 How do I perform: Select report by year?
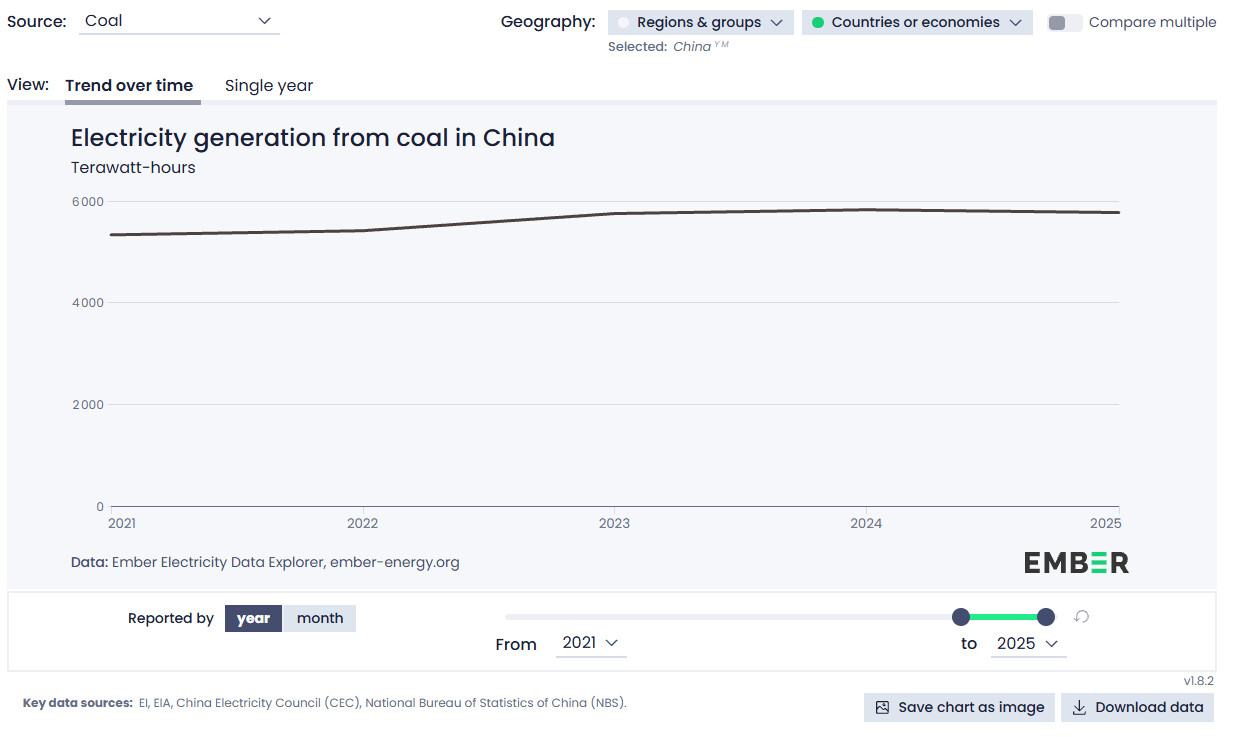click(253, 618)
